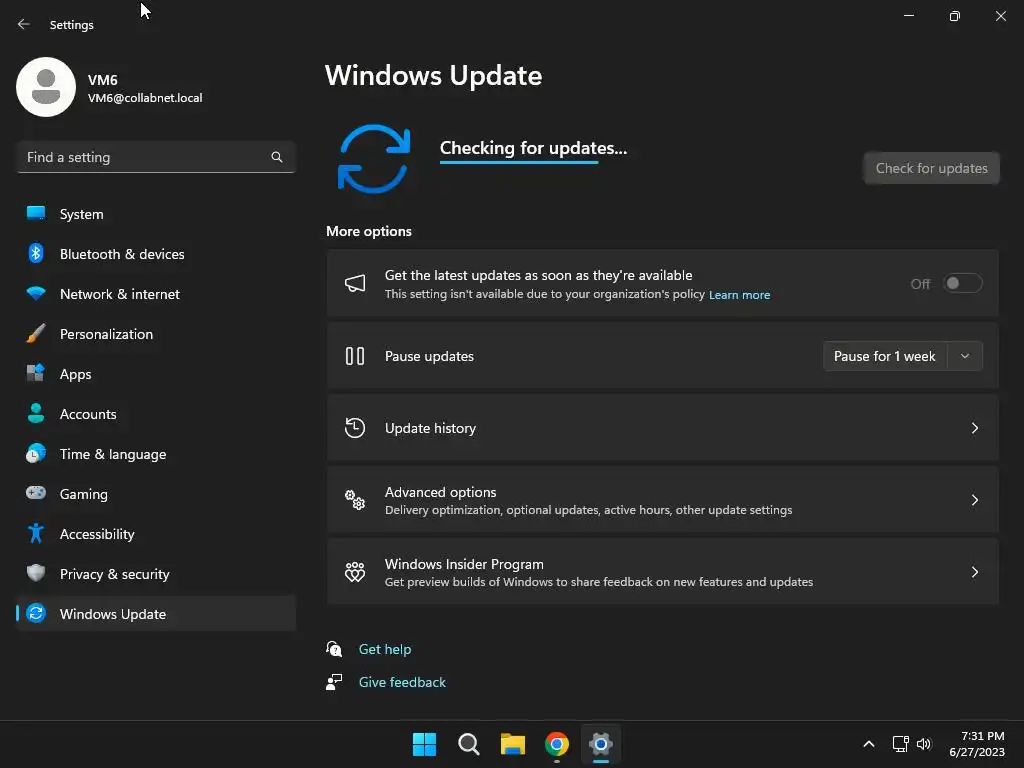This screenshot has height=768, width=1024.
Task: Select Gaming in the sidebar
Action: click(x=155, y=494)
